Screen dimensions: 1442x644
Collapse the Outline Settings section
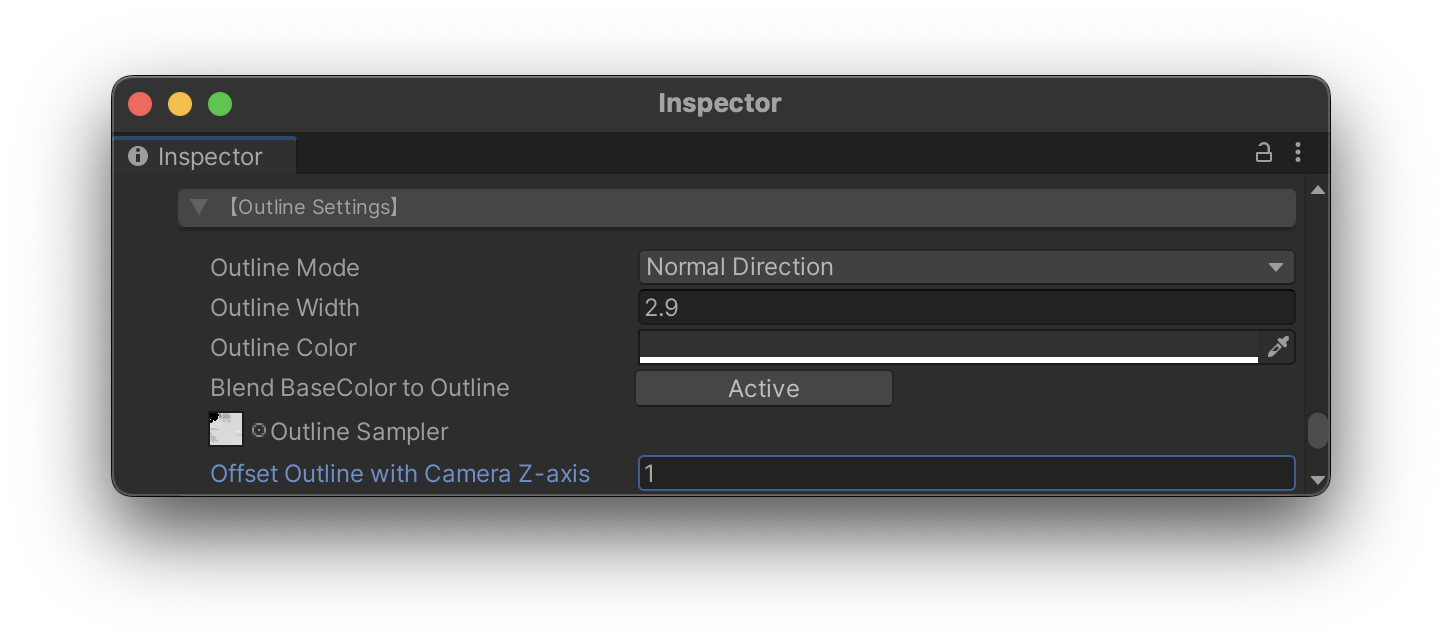(199, 207)
